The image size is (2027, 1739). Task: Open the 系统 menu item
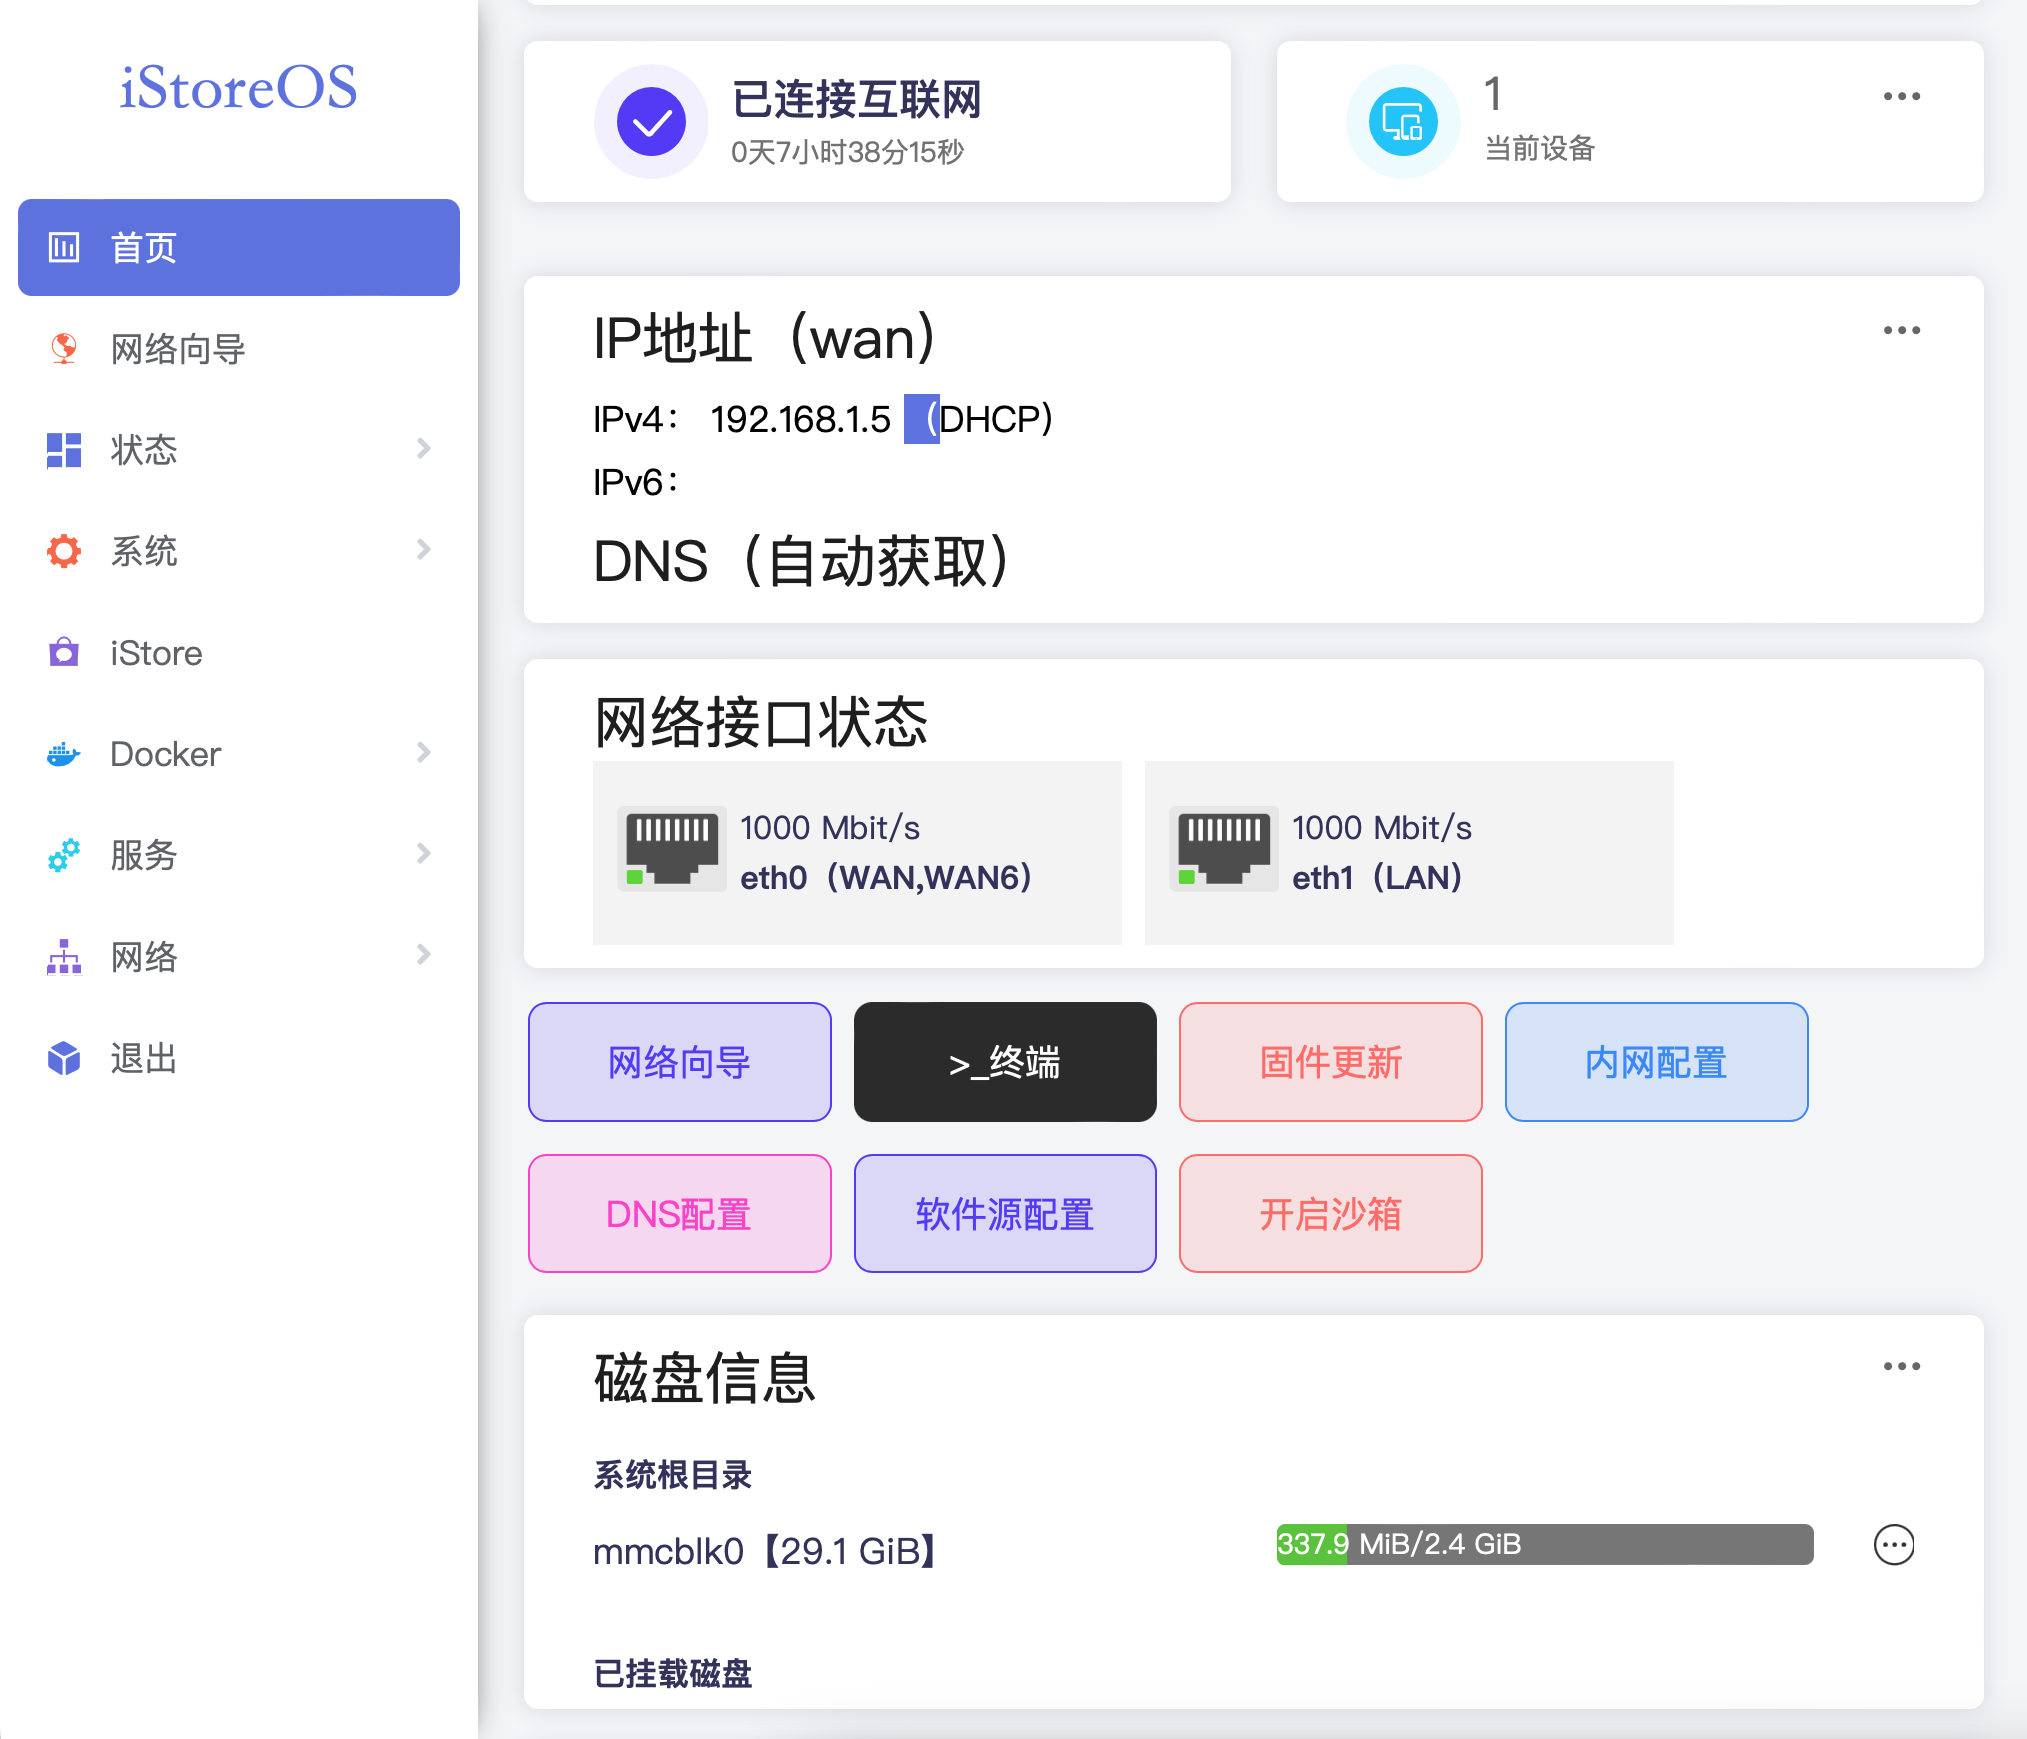(239, 551)
